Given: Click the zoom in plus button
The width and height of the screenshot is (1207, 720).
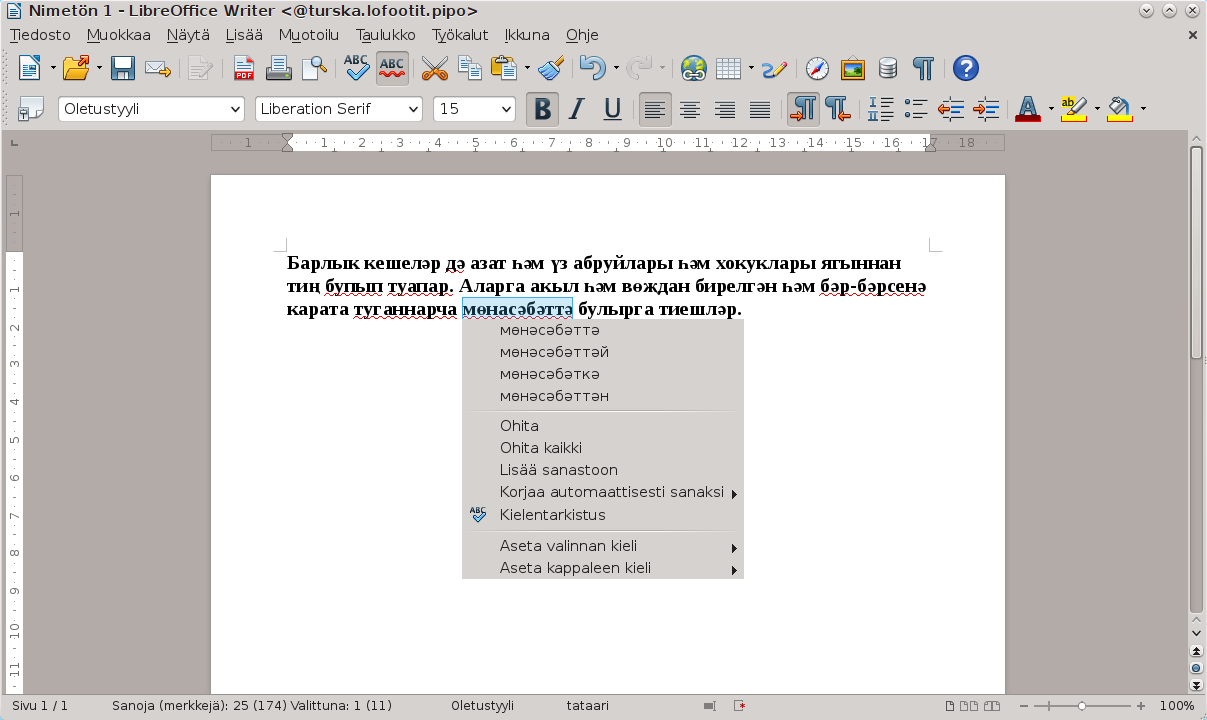Looking at the screenshot, I should pos(1141,705).
